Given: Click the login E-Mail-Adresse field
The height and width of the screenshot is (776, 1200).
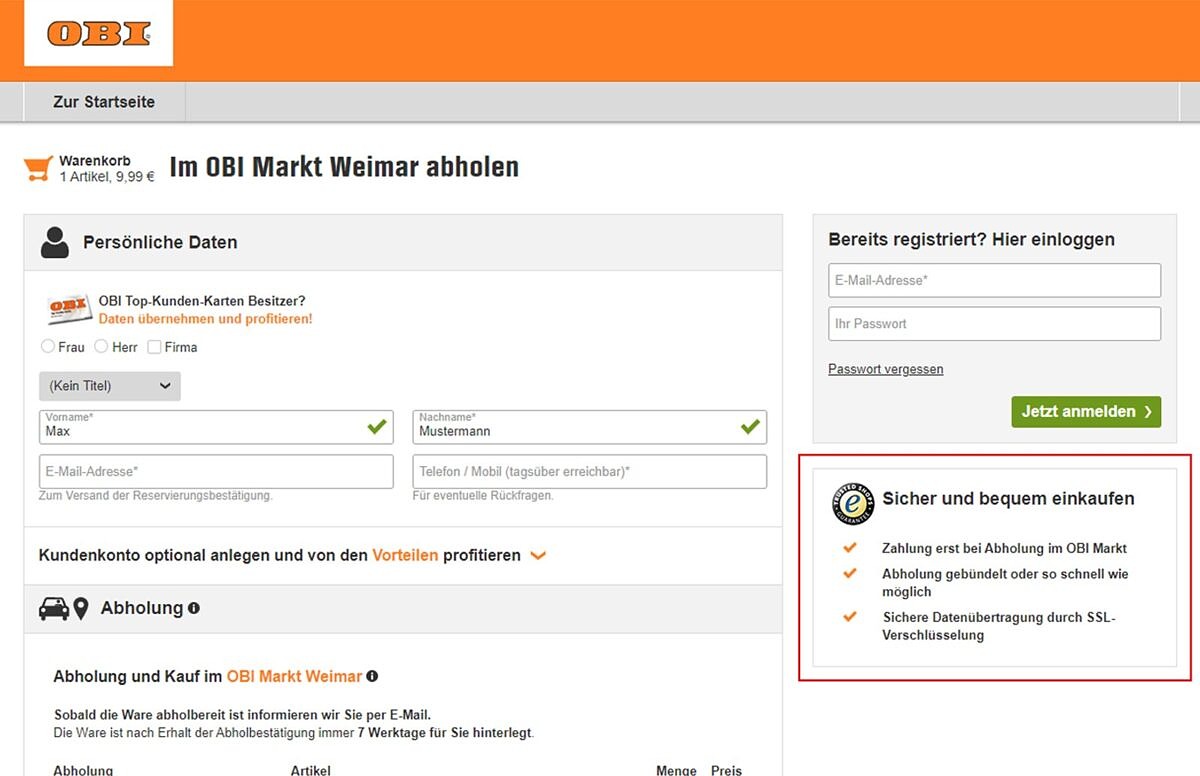Looking at the screenshot, I should click(x=994, y=281).
